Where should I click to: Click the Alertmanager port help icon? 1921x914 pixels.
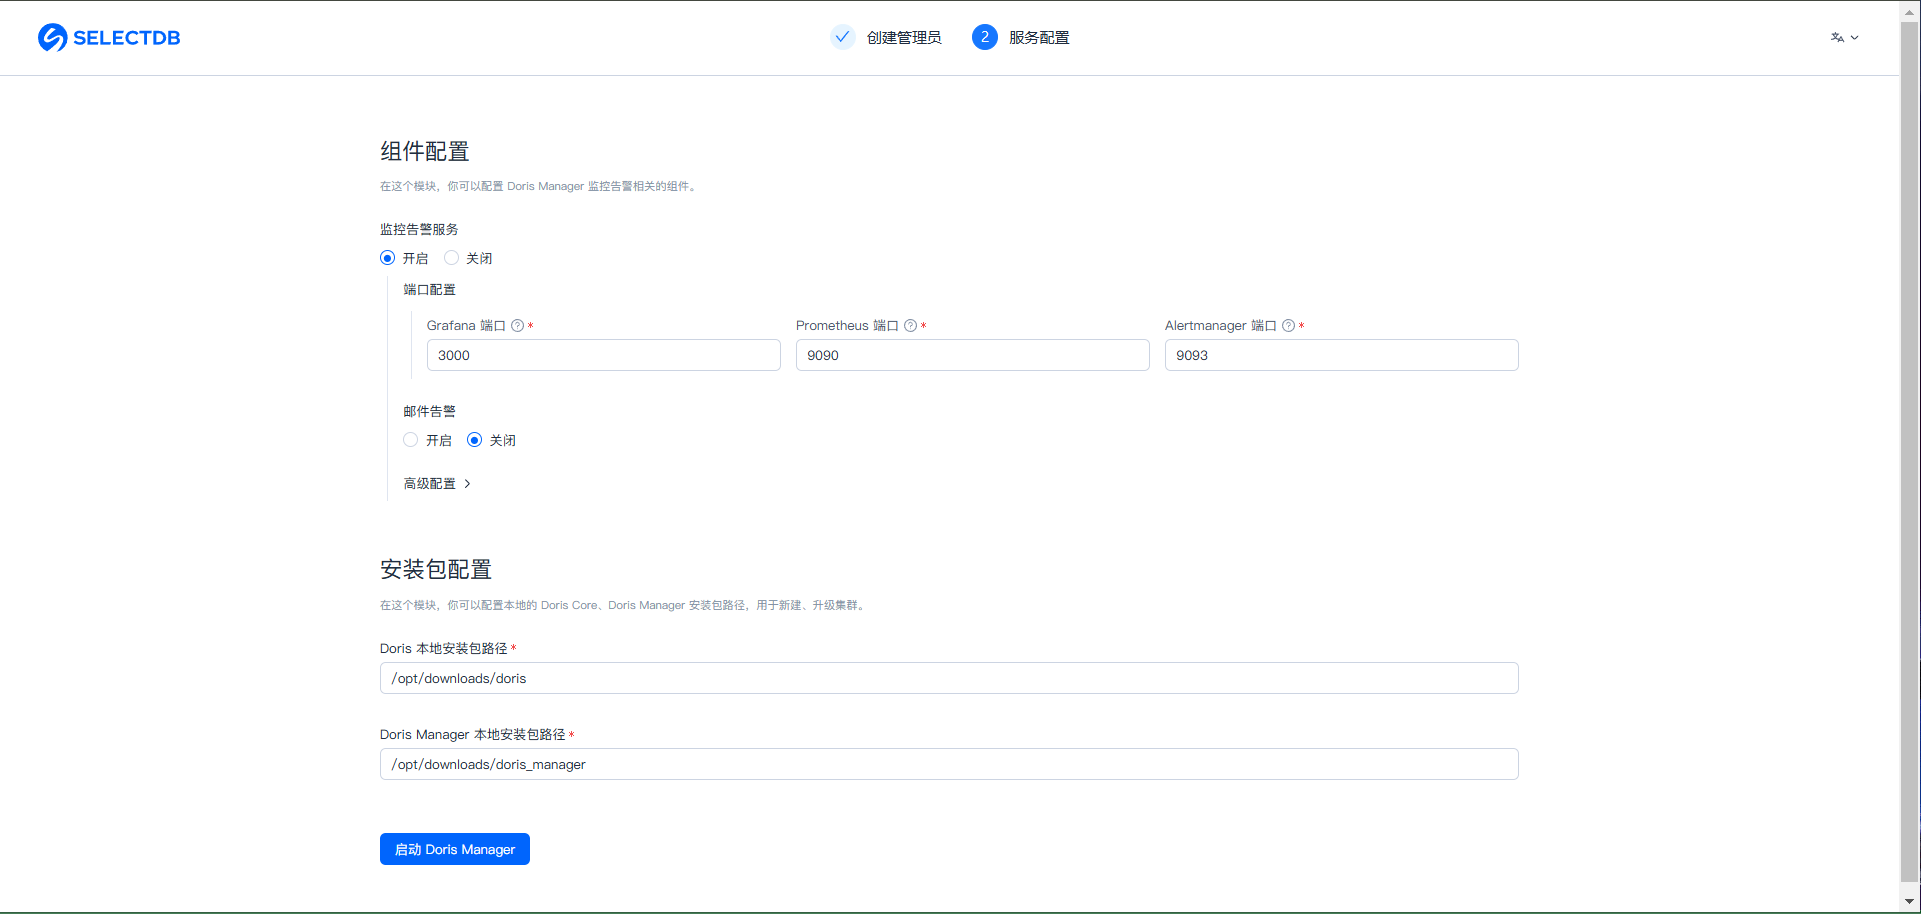click(x=1288, y=326)
